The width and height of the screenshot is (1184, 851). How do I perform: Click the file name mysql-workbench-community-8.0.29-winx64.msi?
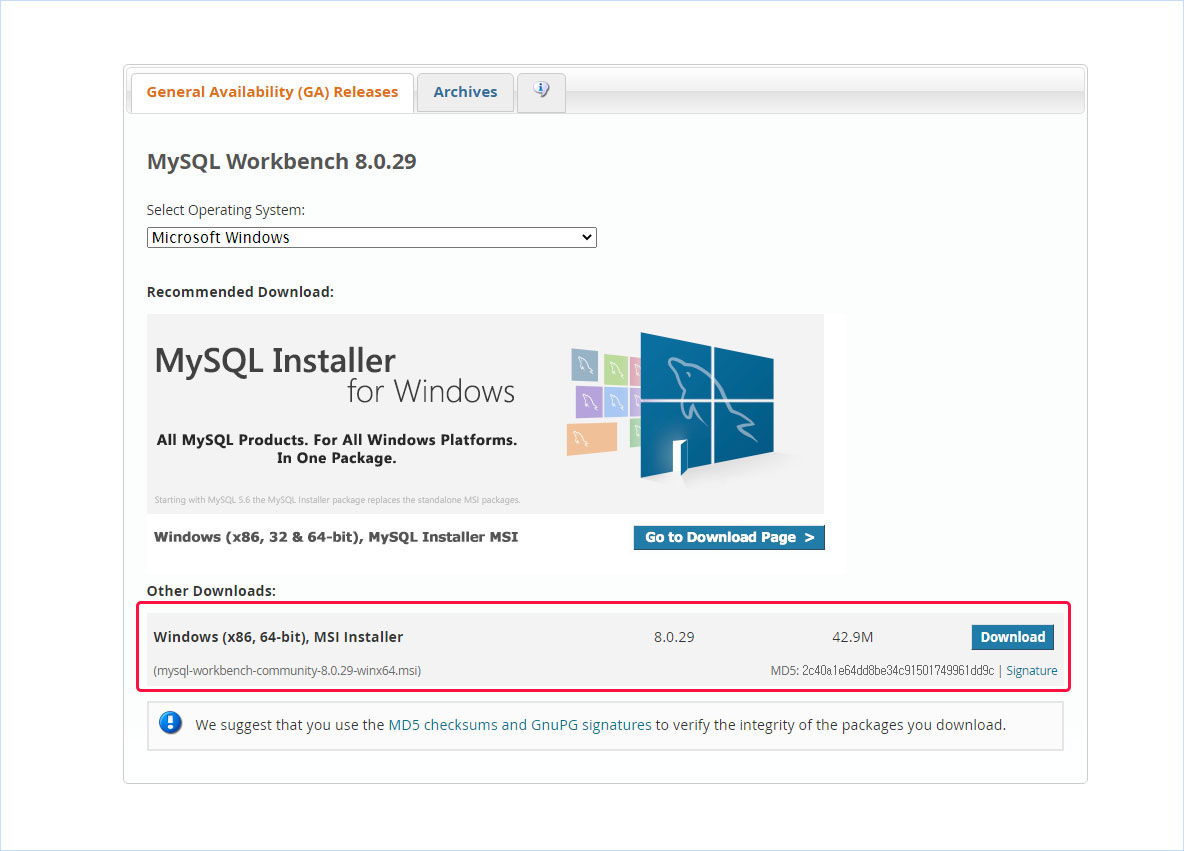(287, 671)
